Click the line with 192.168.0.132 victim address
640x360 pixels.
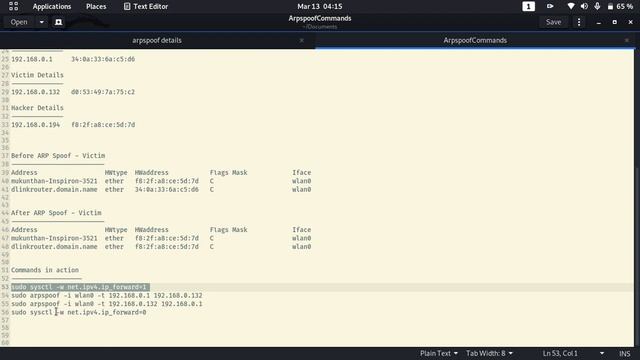pyautogui.click(x=73, y=92)
